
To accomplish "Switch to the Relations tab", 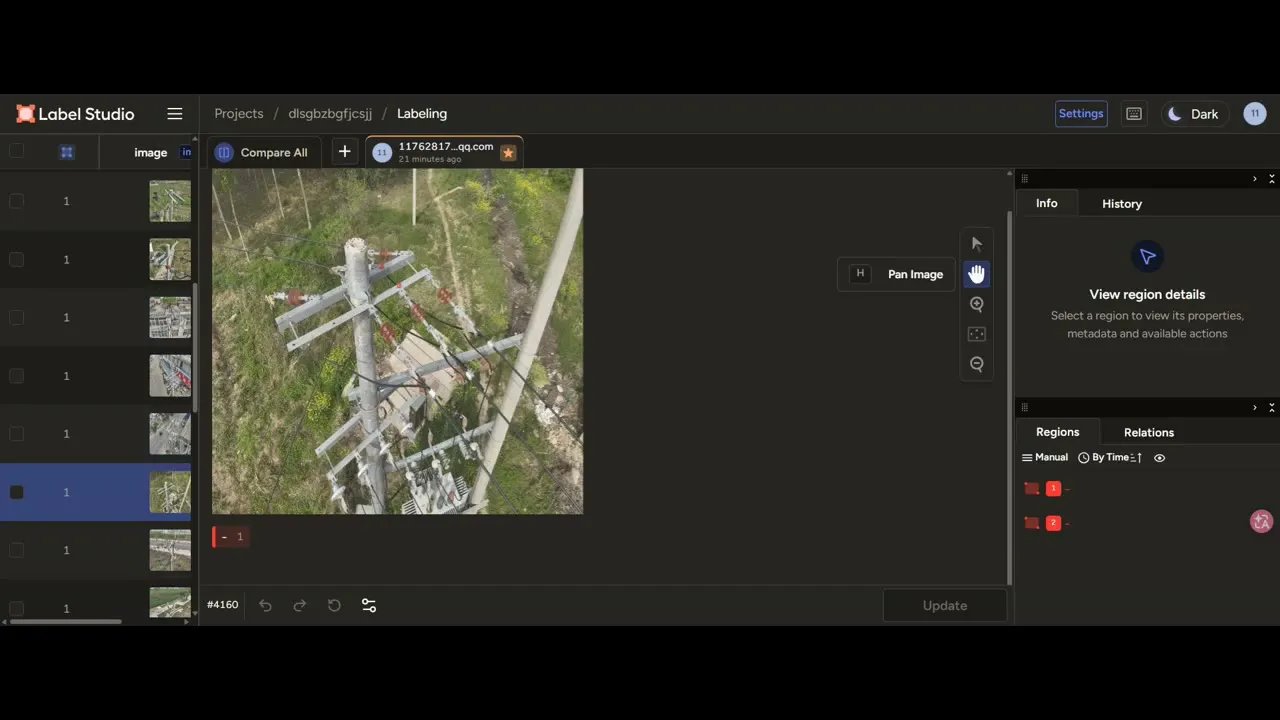I will [x=1149, y=432].
